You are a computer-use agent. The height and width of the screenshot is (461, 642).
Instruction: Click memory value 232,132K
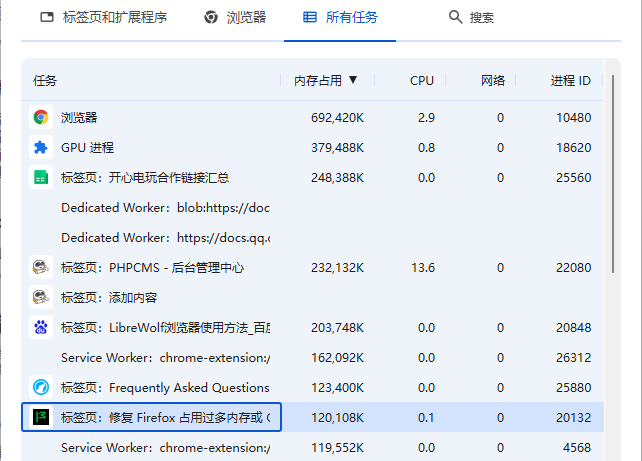point(337,268)
